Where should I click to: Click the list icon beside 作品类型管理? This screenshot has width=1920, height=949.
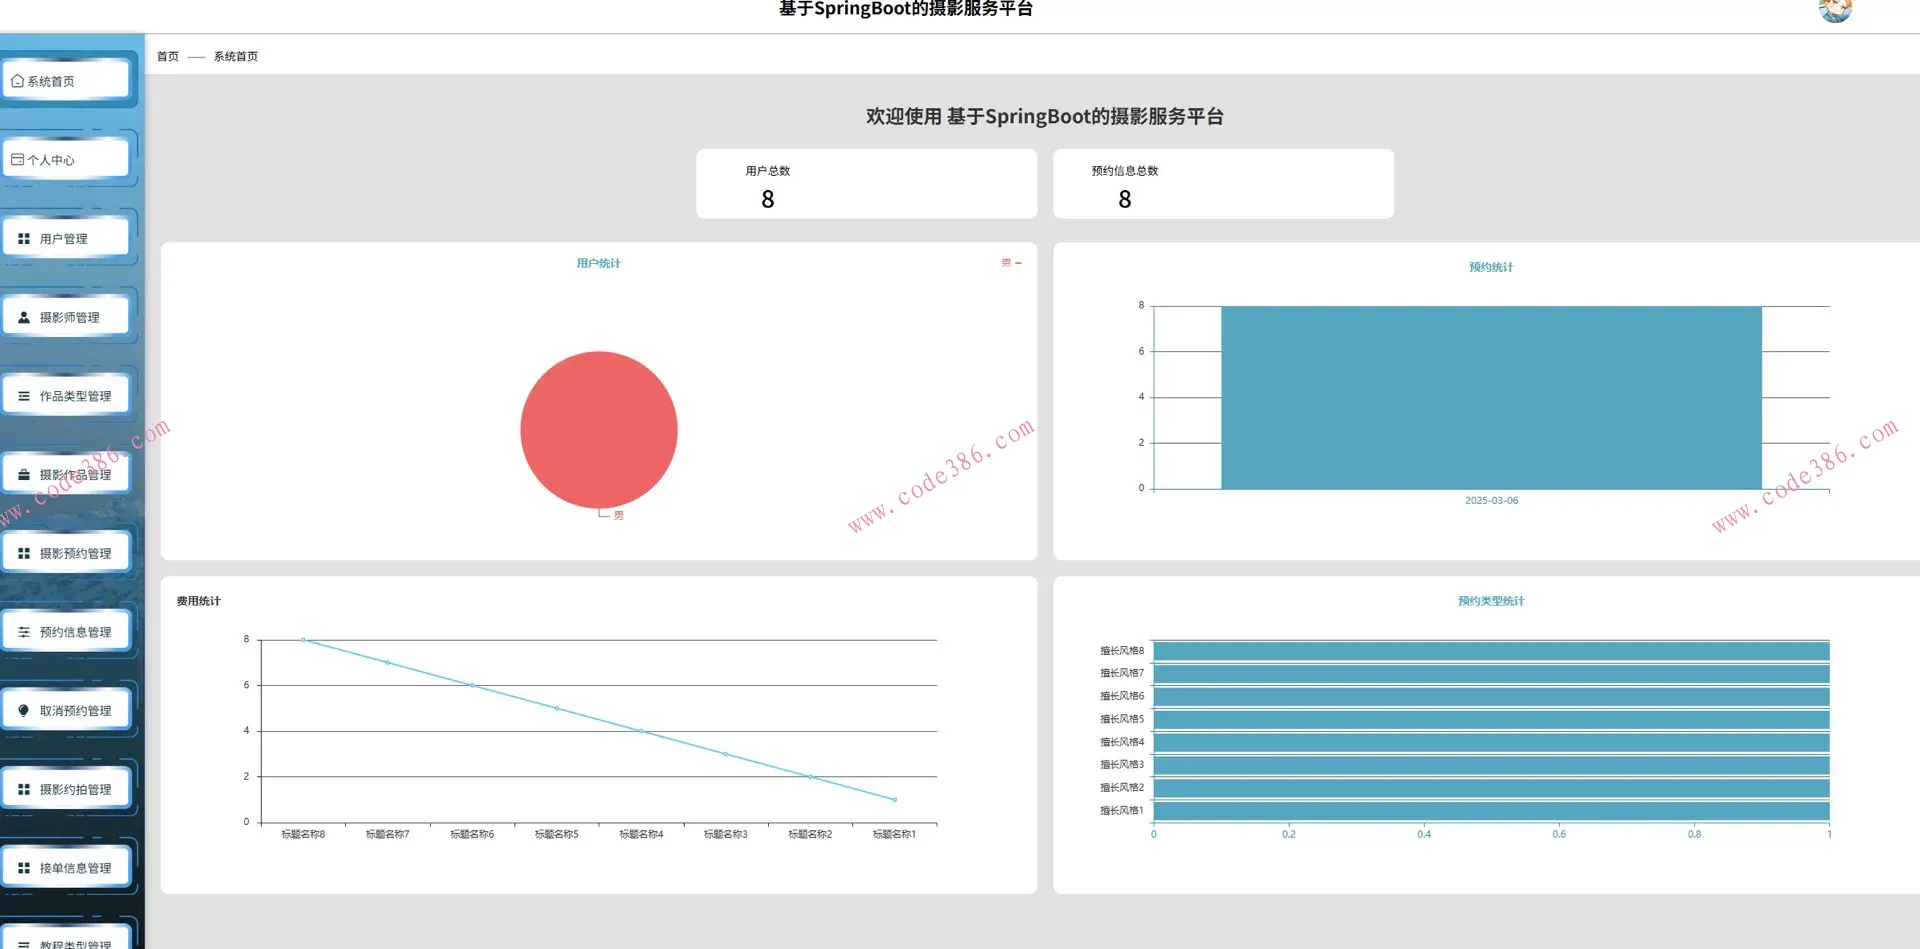tap(24, 396)
